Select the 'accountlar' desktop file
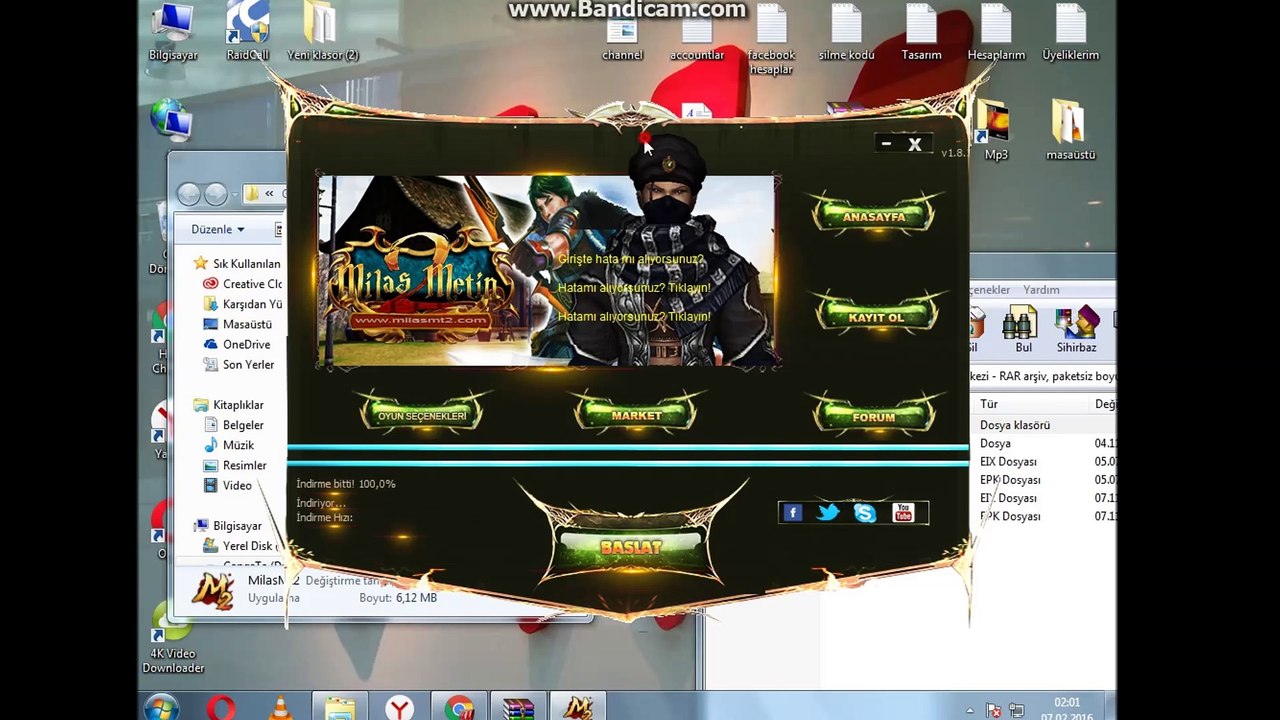 click(697, 33)
